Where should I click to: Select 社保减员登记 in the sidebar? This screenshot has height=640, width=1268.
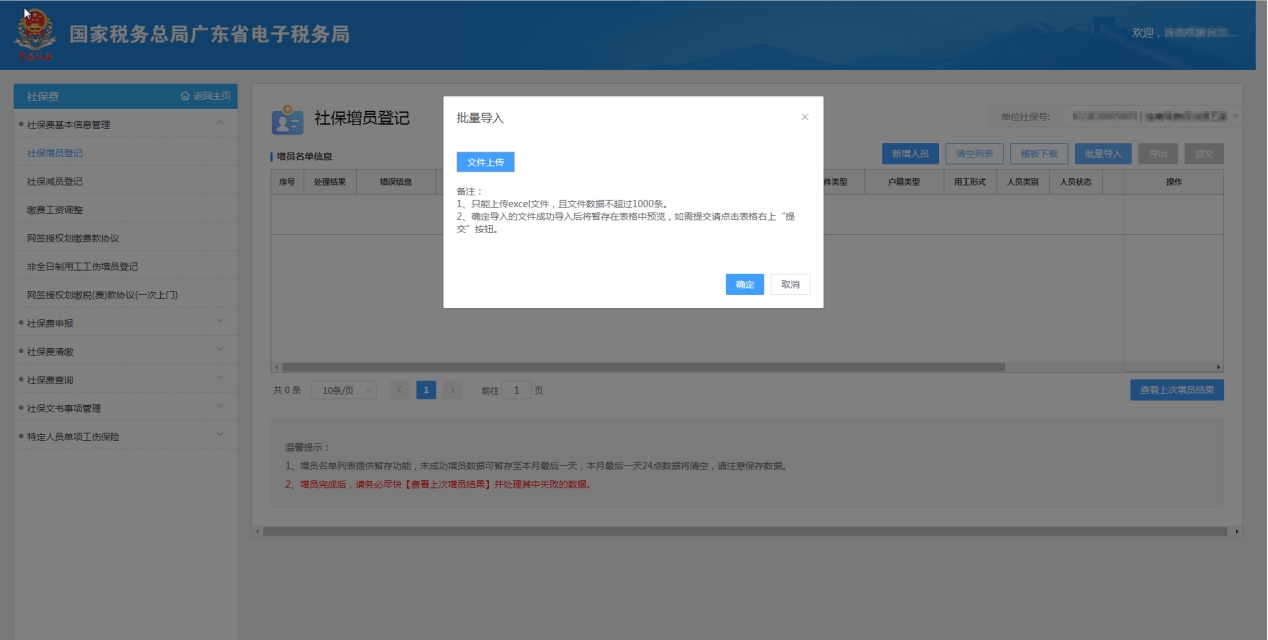[55, 182]
